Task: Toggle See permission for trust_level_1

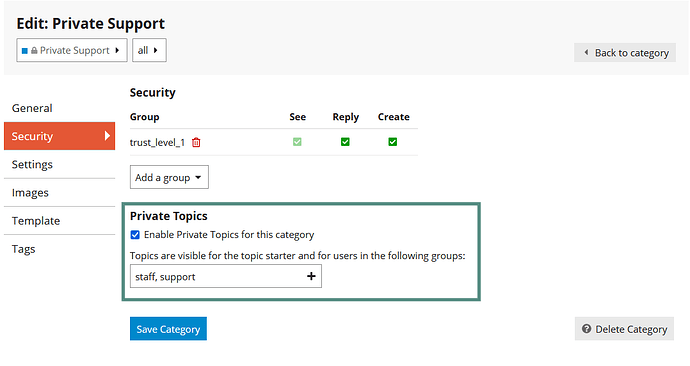Action: (297, 142)
